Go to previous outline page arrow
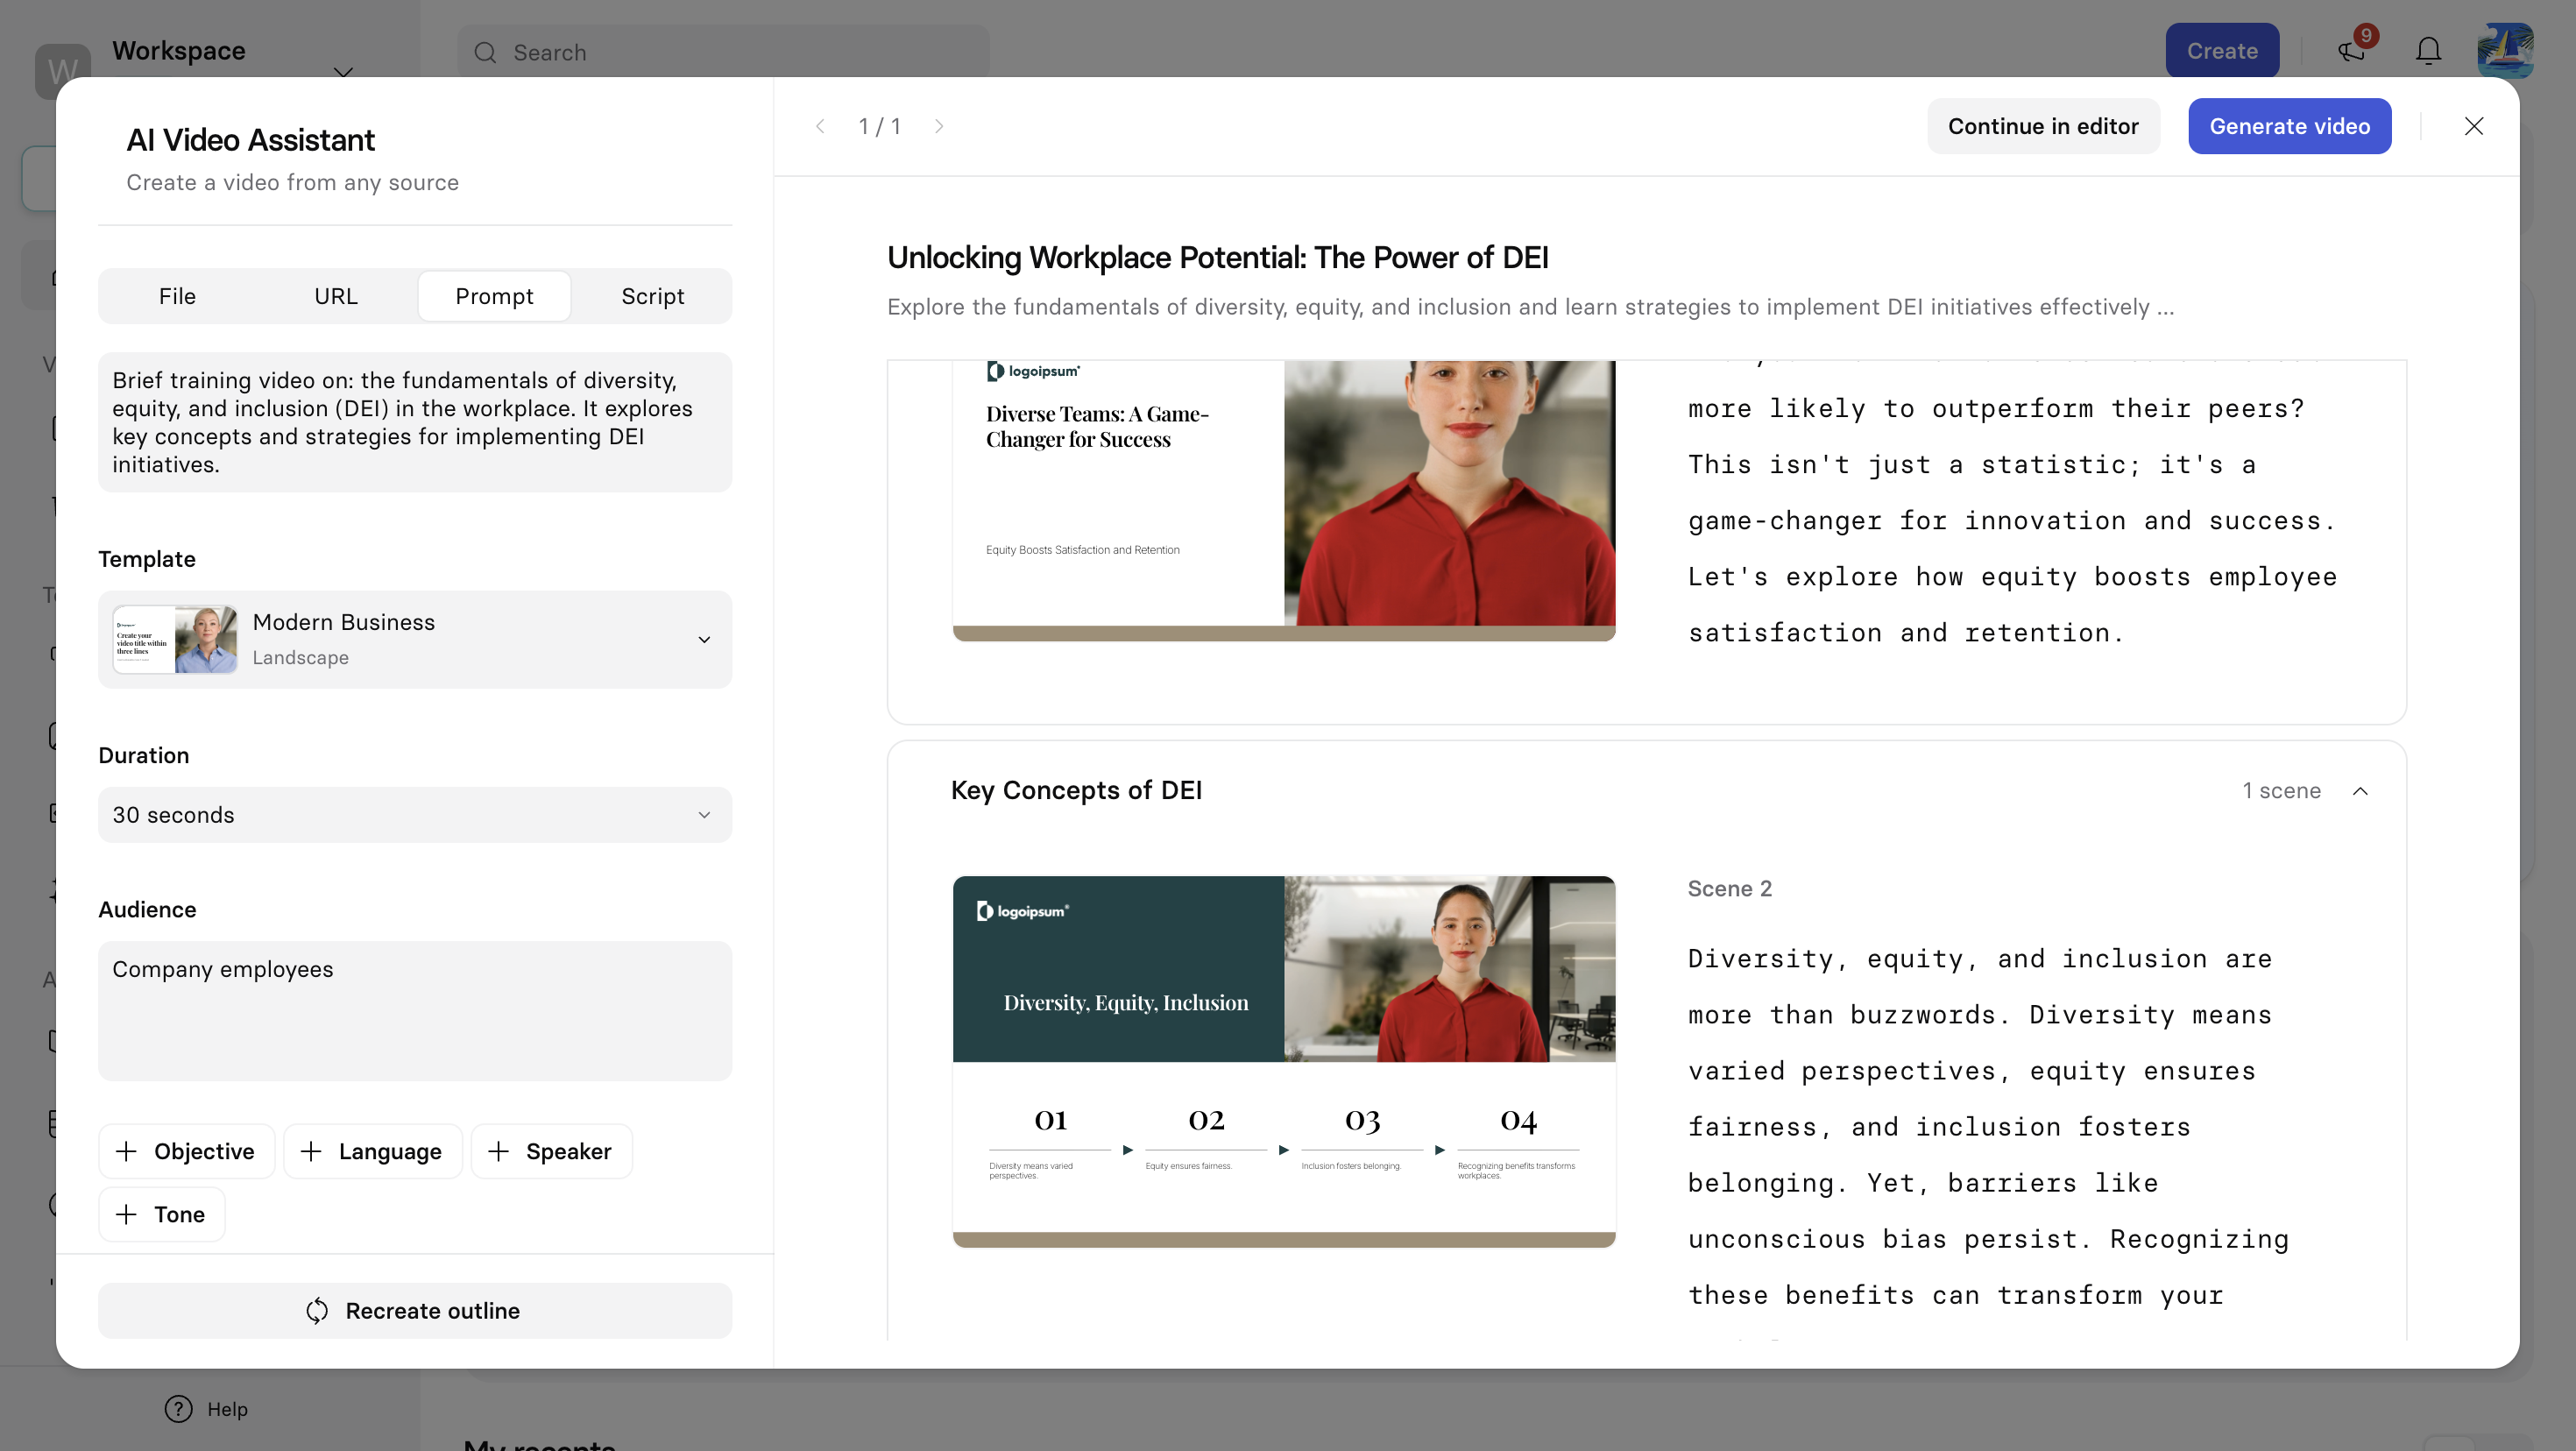The image size is (2576, 1451). point(820,126)
